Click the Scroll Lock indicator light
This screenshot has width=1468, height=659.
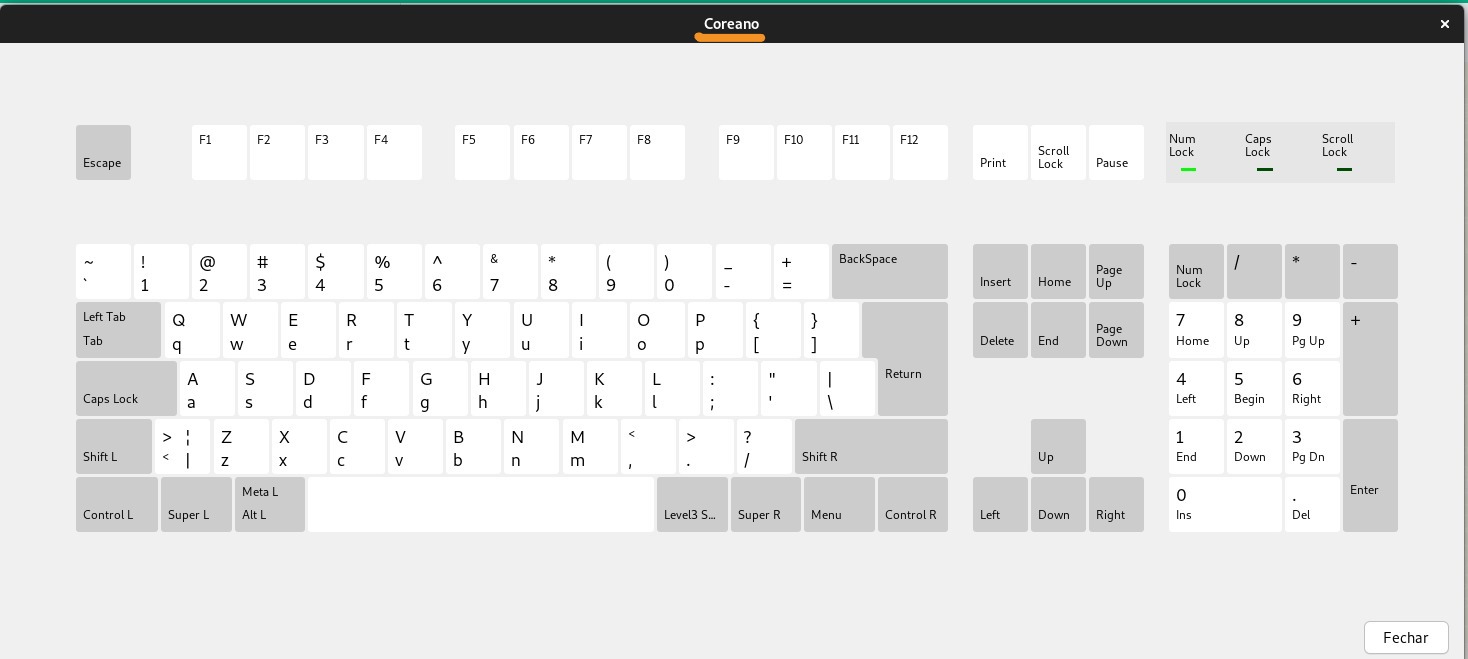coord(1344,170)
